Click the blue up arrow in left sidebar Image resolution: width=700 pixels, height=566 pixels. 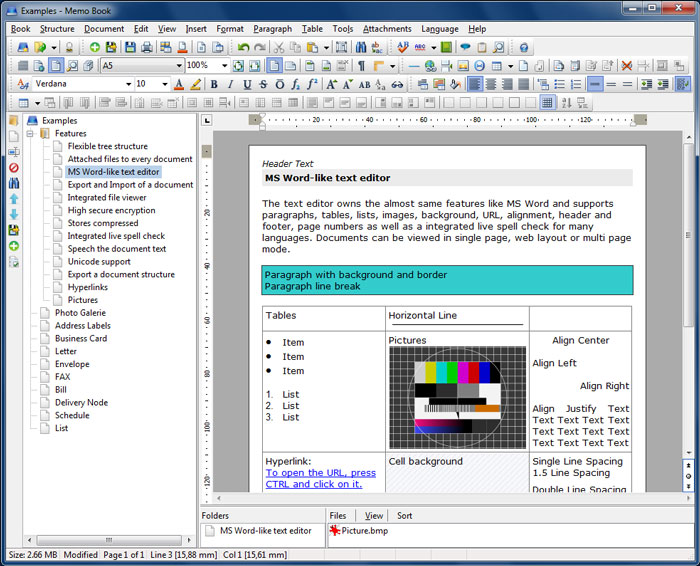click(14, 199)
